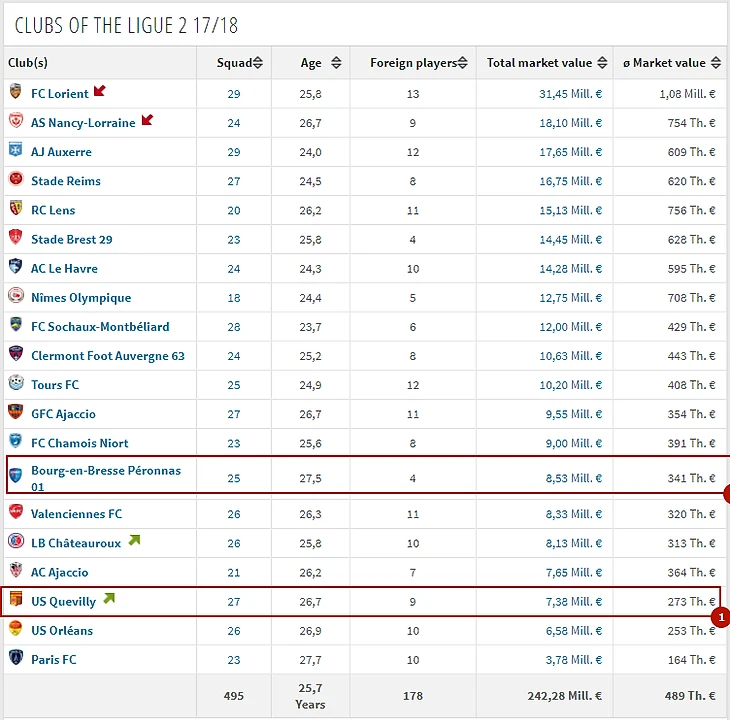Open the Paris FC club link
Screen dimensions: 730x720
[54, 659]
